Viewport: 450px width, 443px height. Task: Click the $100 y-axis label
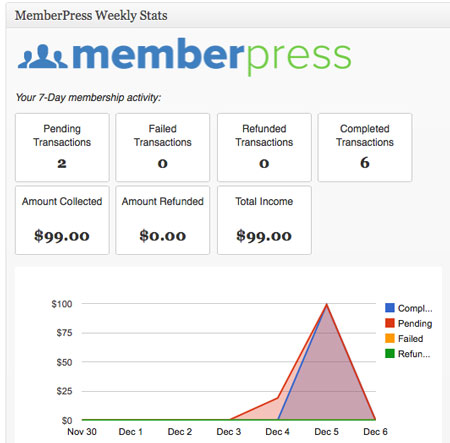click(x=62, y=304)
